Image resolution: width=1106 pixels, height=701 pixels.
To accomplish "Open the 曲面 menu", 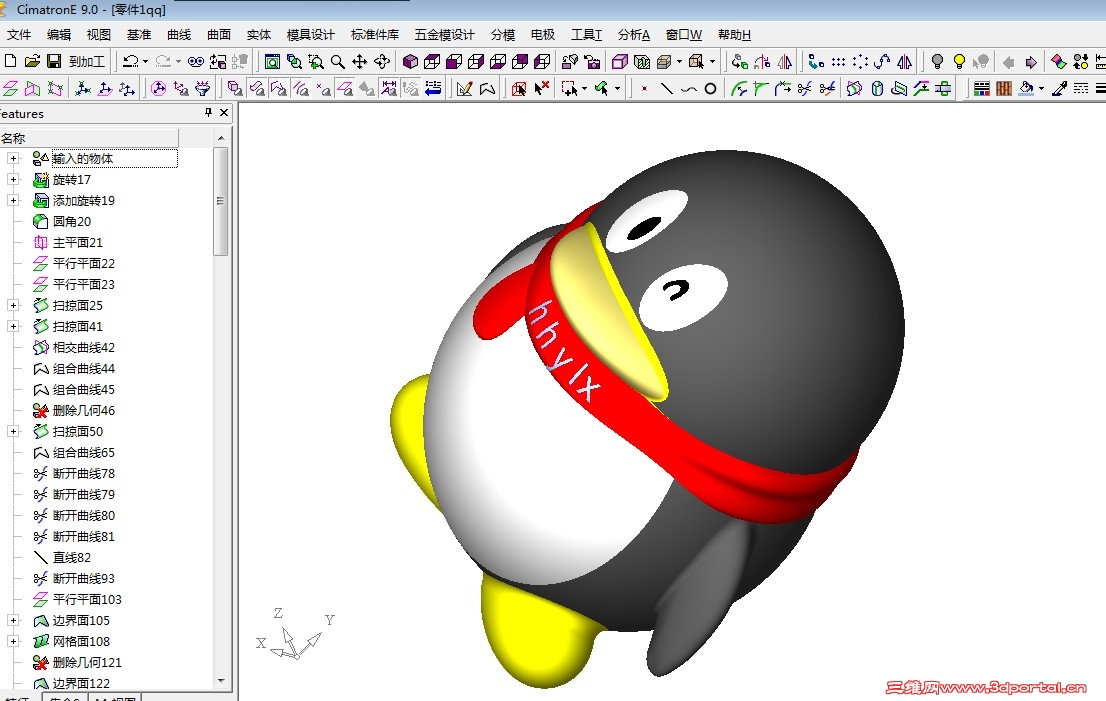I will pos(219,35).
